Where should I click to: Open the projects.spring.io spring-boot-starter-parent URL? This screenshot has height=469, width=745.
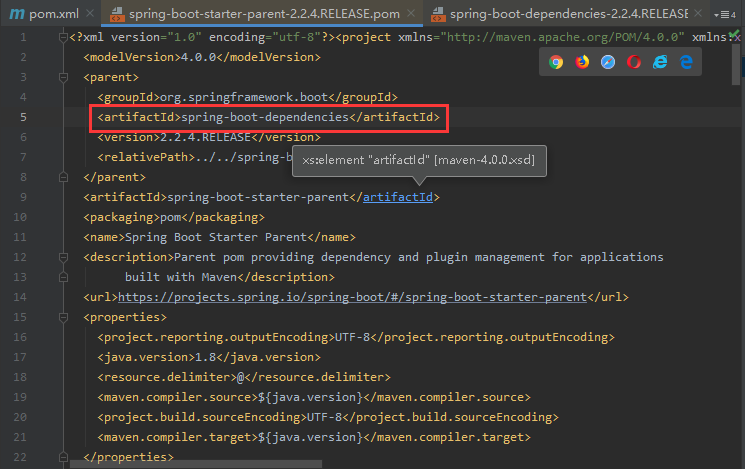coord(352,297)
